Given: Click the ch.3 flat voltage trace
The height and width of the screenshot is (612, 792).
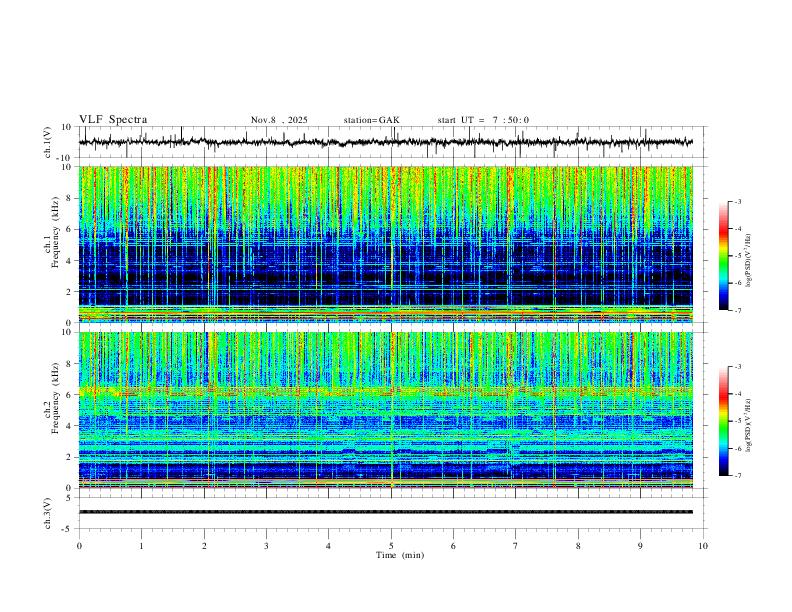Looking at the screenshot, I should 386,512.
